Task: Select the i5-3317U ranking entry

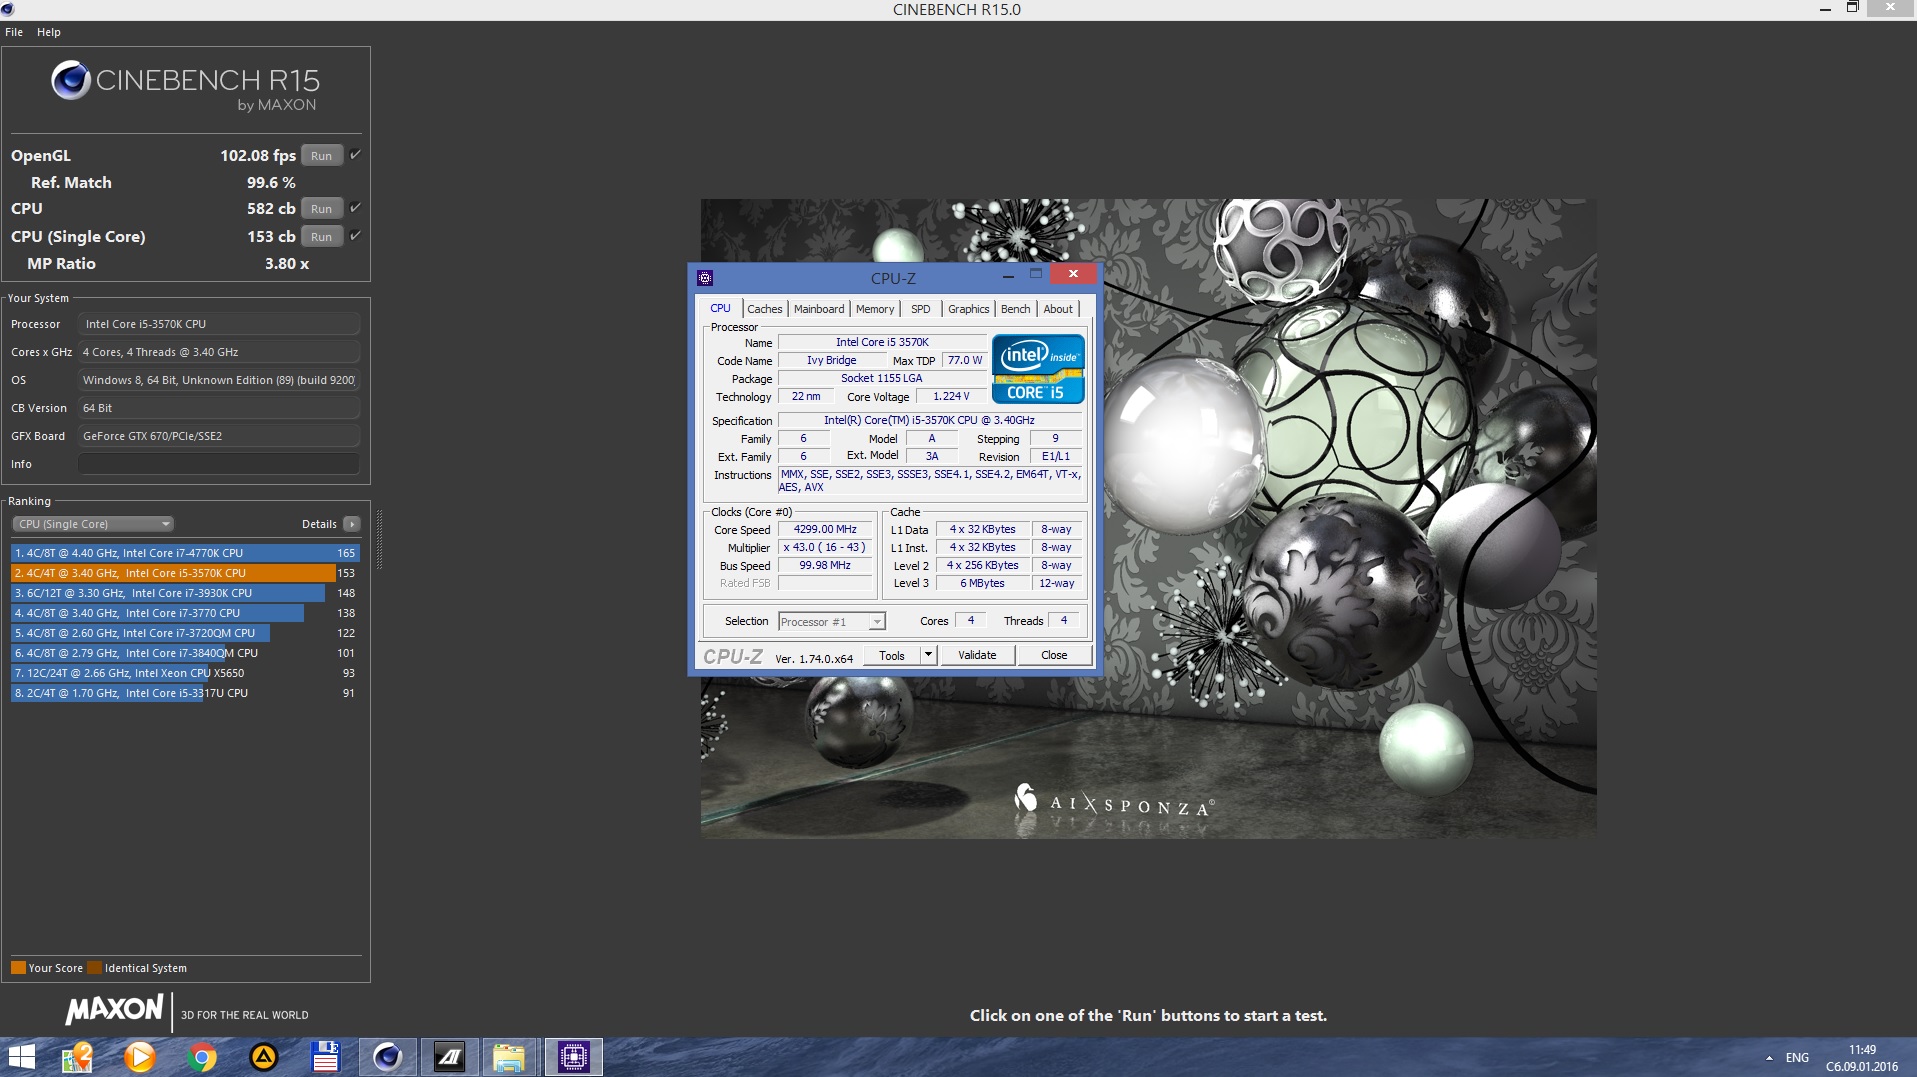Action: (185, 693)
